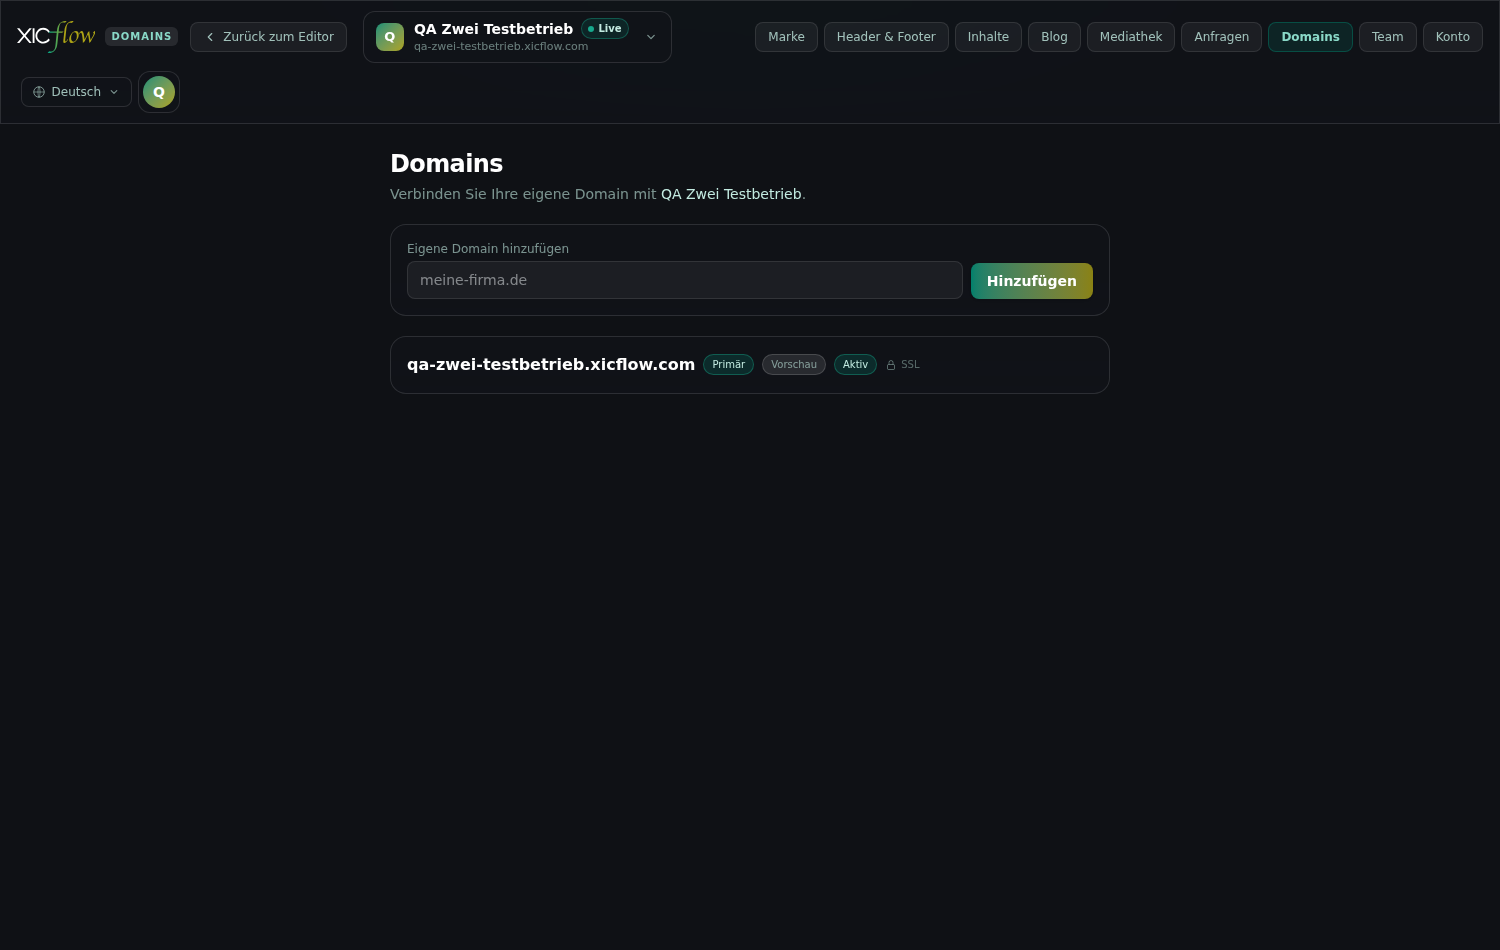
Task: Open the Konto tab
Action: pyautogui.click(x=1452, y=37)
